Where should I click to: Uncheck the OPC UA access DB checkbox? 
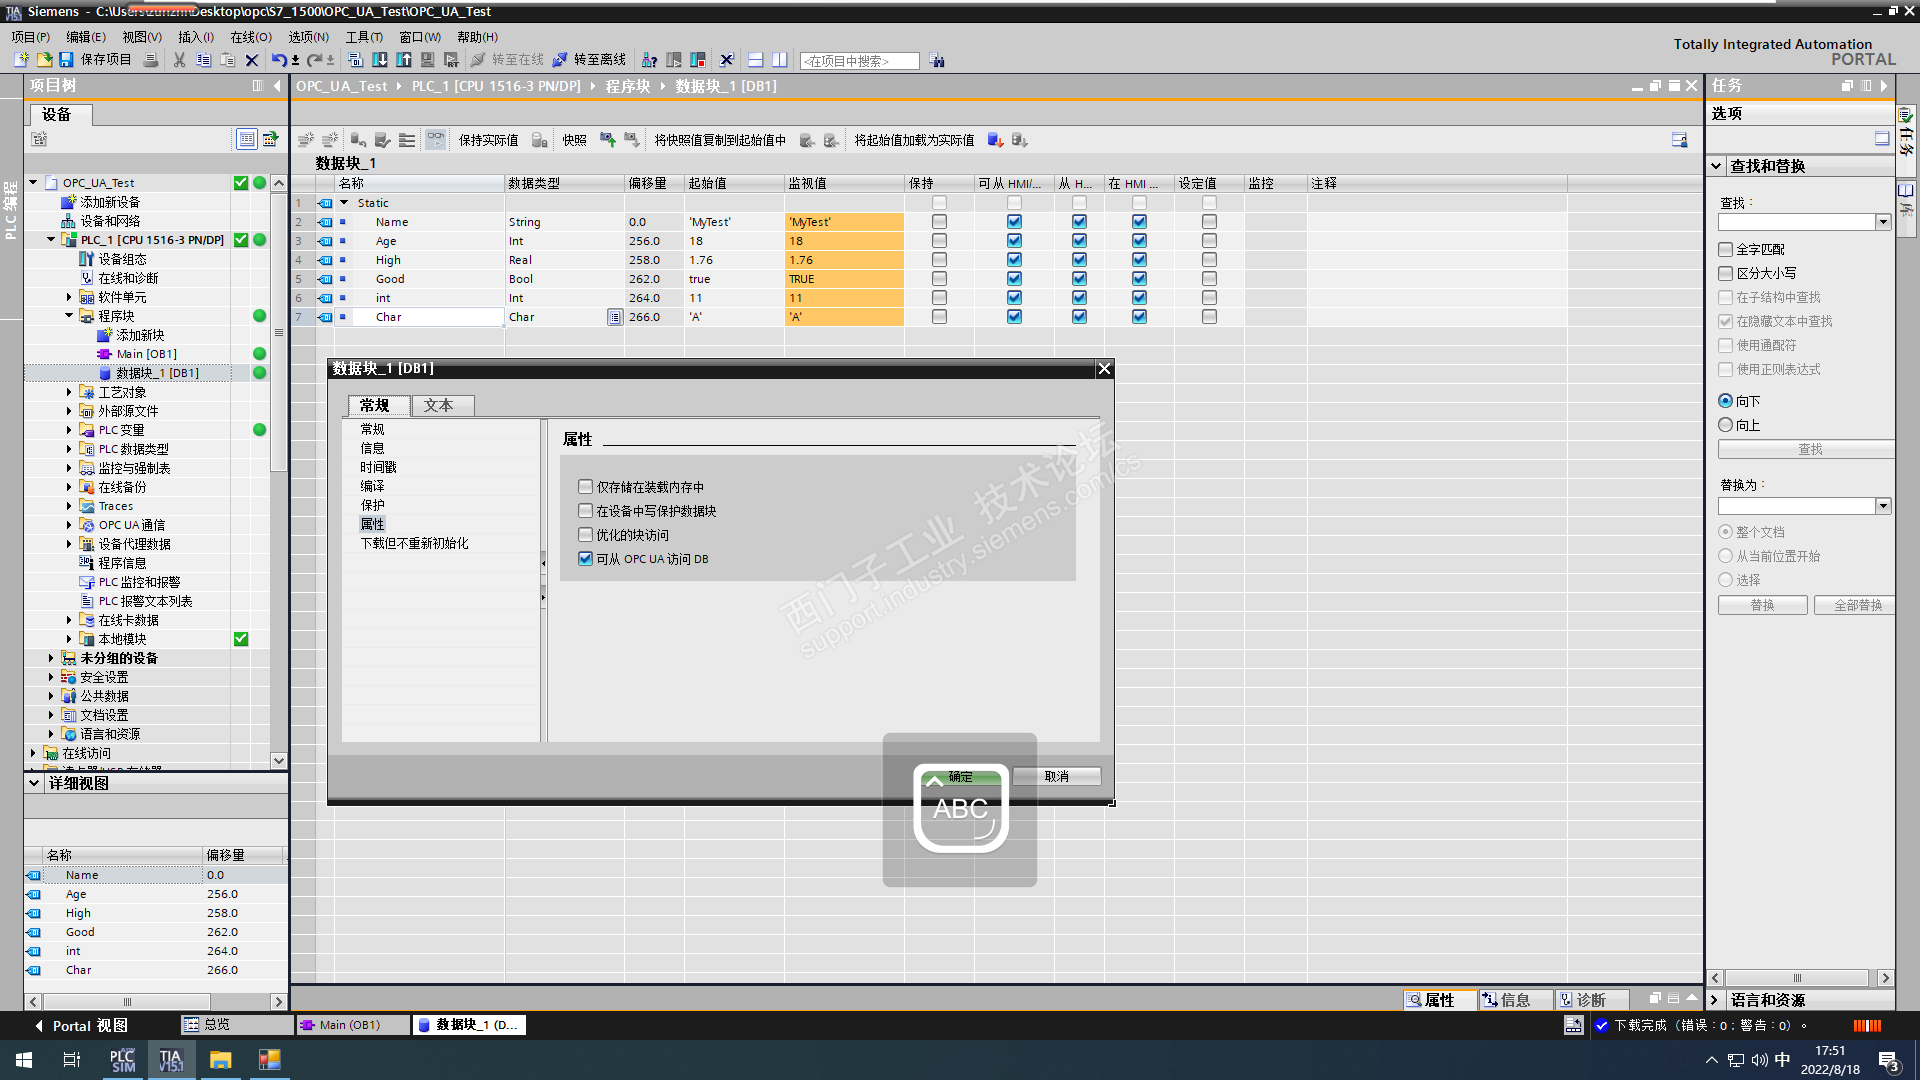586,559
